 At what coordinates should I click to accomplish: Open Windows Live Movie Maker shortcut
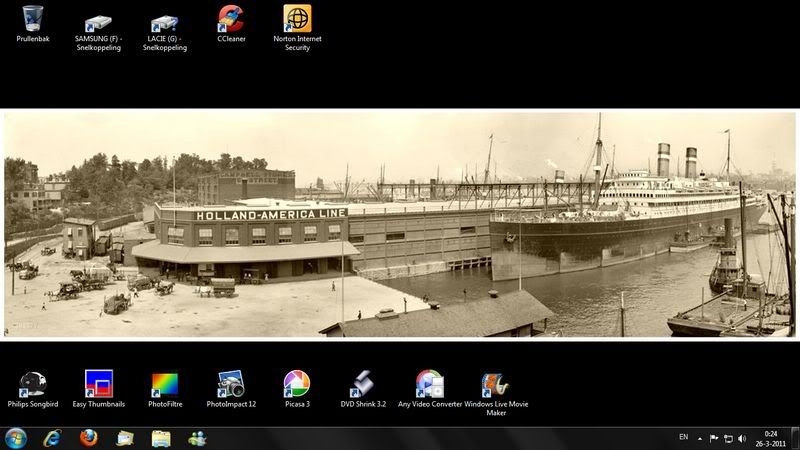coord(496,393)
